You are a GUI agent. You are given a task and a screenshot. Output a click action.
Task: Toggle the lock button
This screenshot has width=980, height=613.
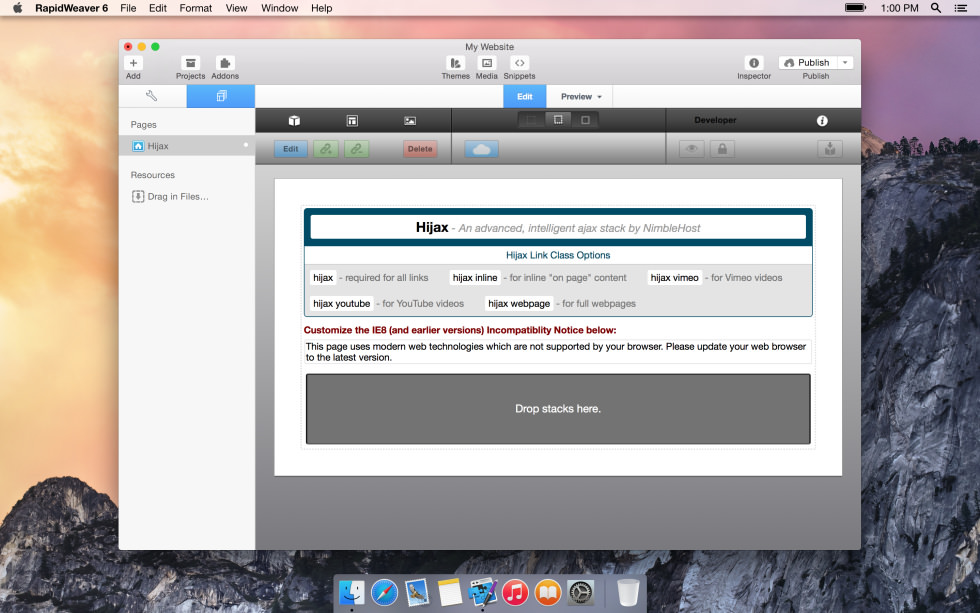(722, 149)
